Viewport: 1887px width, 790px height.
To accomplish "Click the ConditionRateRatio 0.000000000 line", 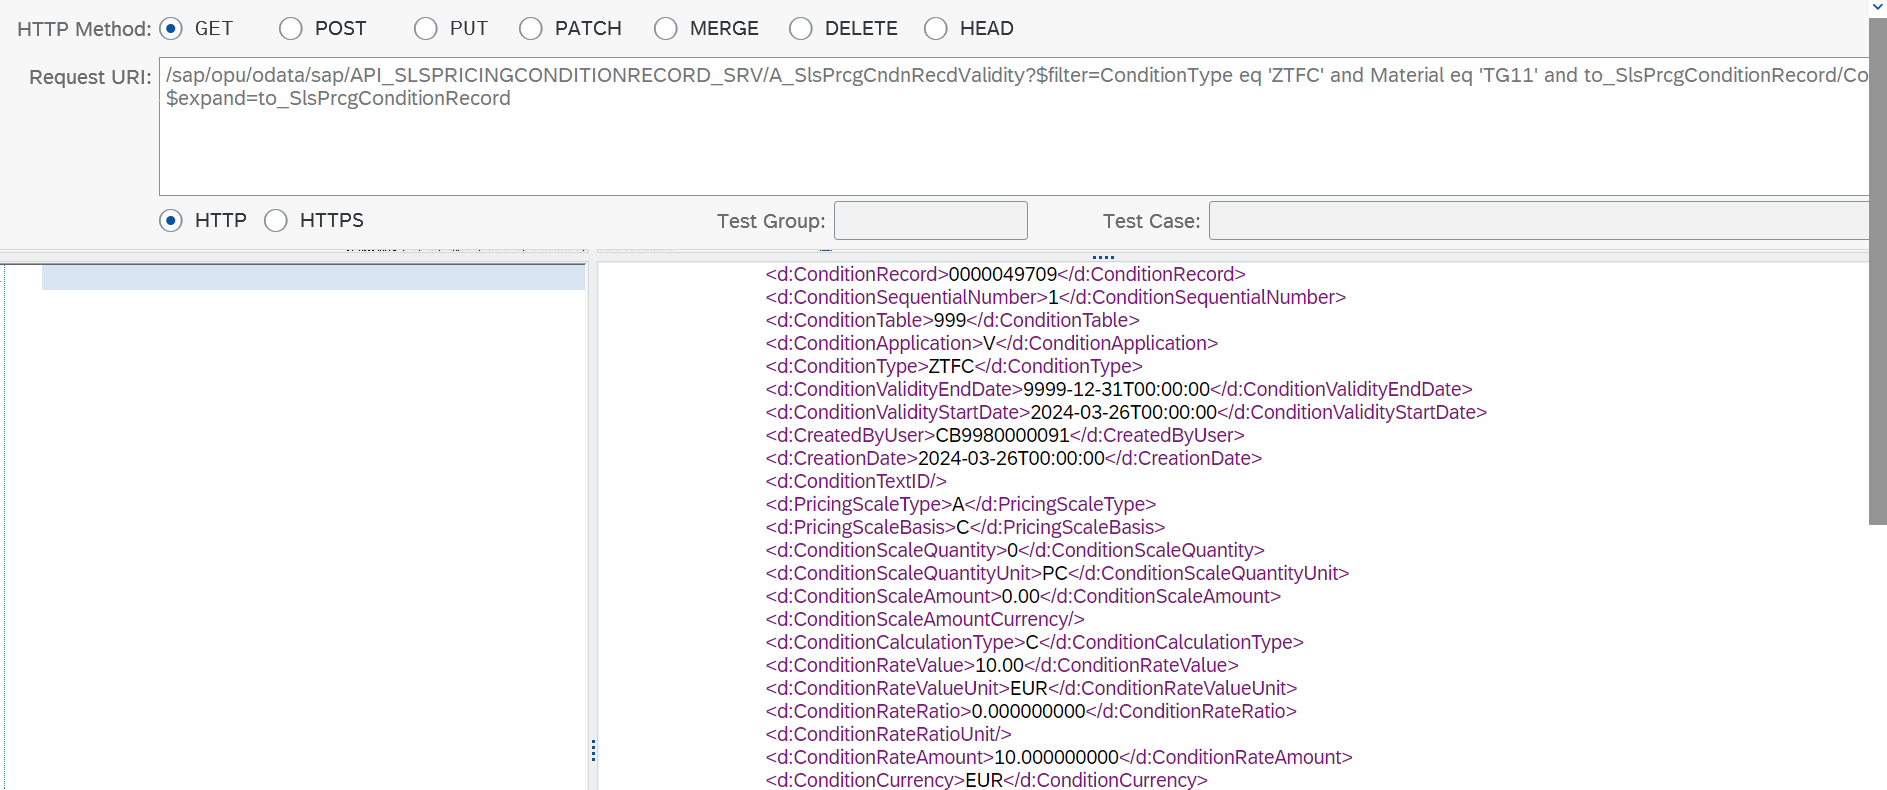I will click(1031, 711).
